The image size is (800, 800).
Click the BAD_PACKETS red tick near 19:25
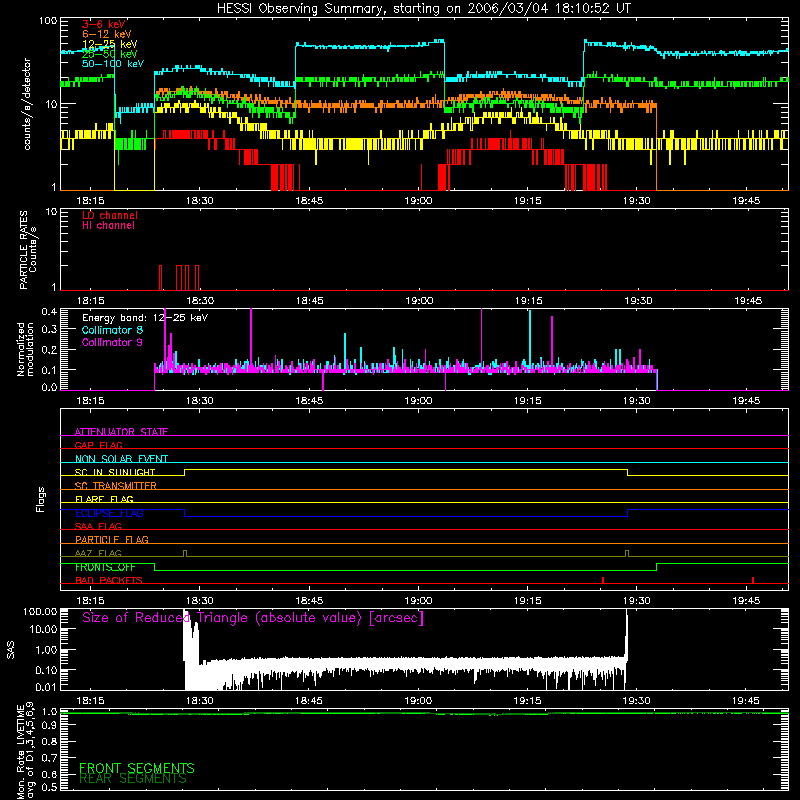tap(603, 580)
